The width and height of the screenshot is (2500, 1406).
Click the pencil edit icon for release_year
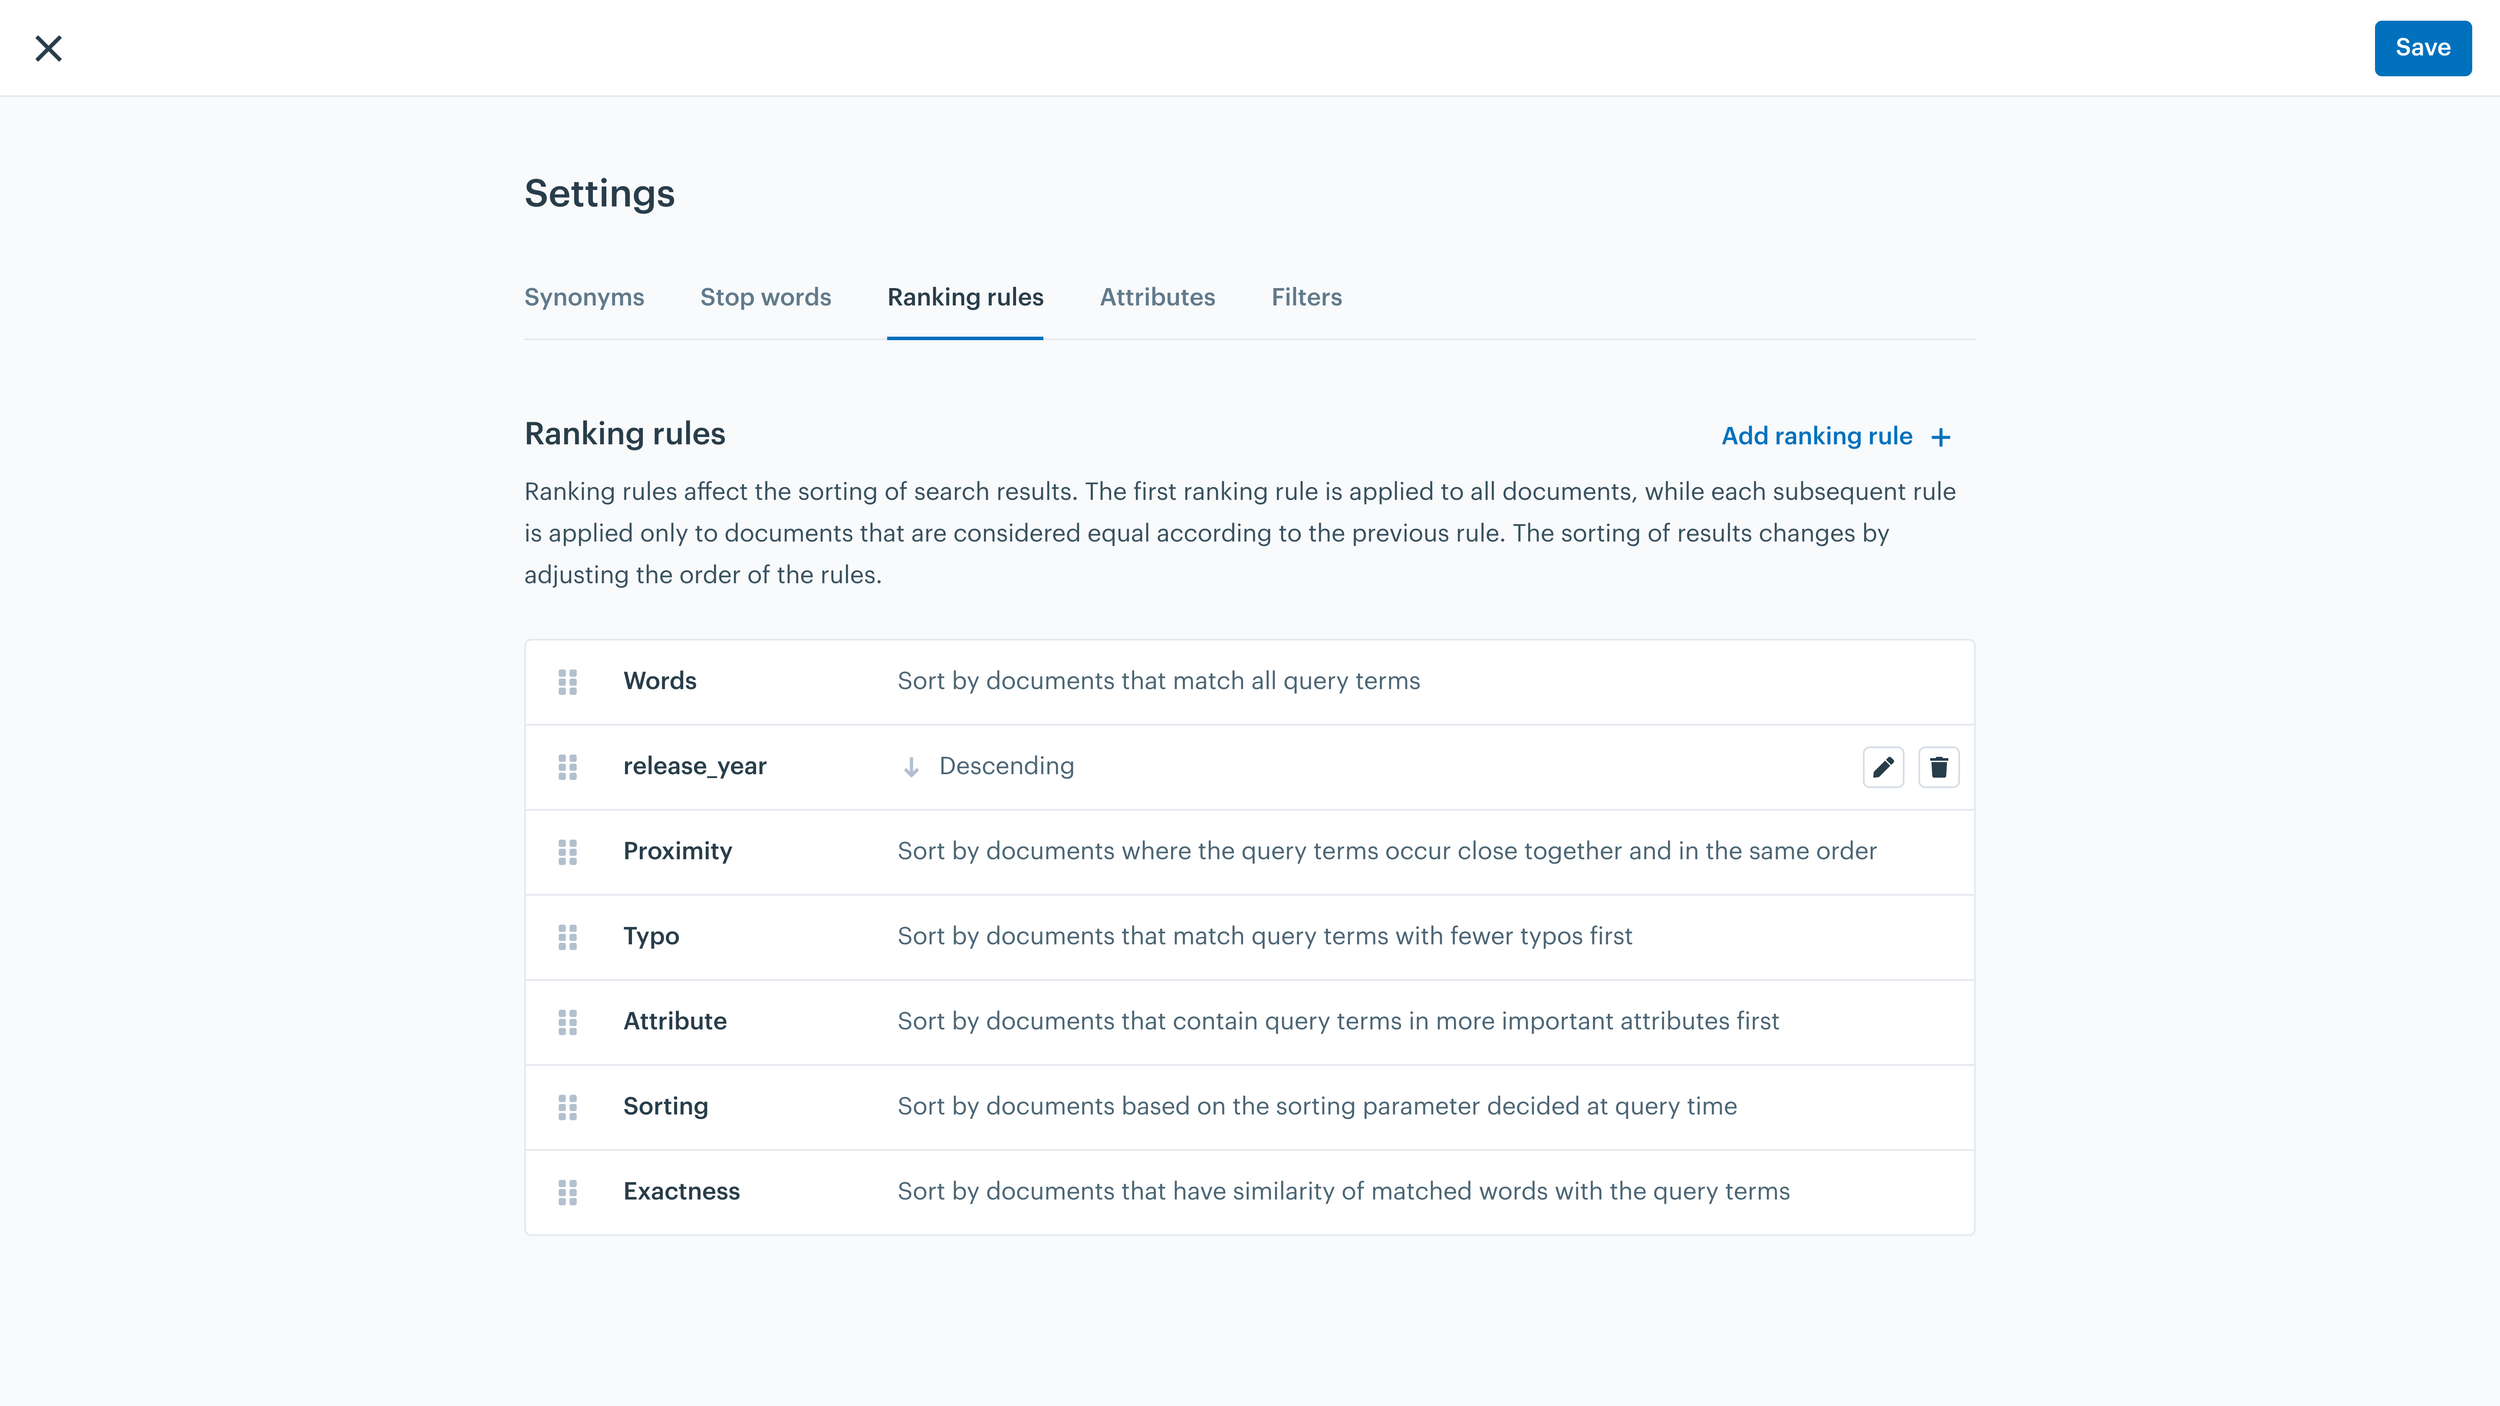[x=1883, y=767]
